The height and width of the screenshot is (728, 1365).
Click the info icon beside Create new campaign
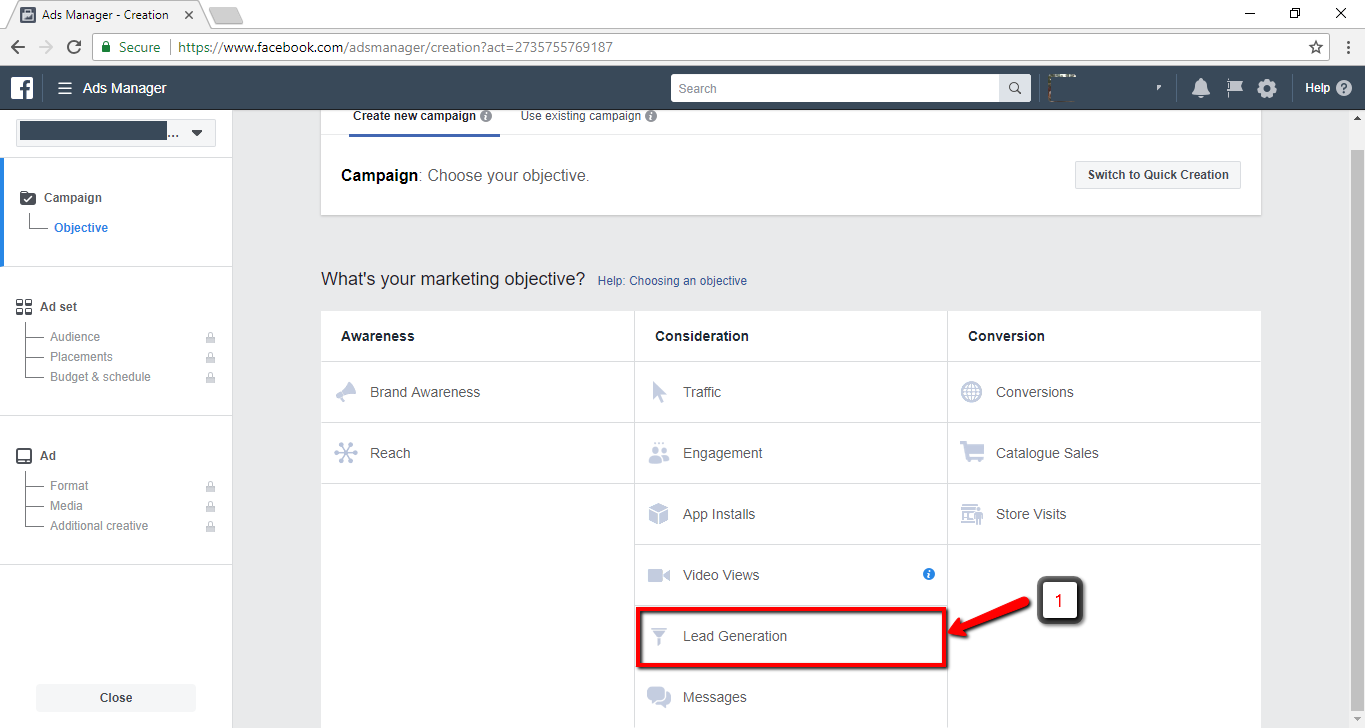coord(486,116)
